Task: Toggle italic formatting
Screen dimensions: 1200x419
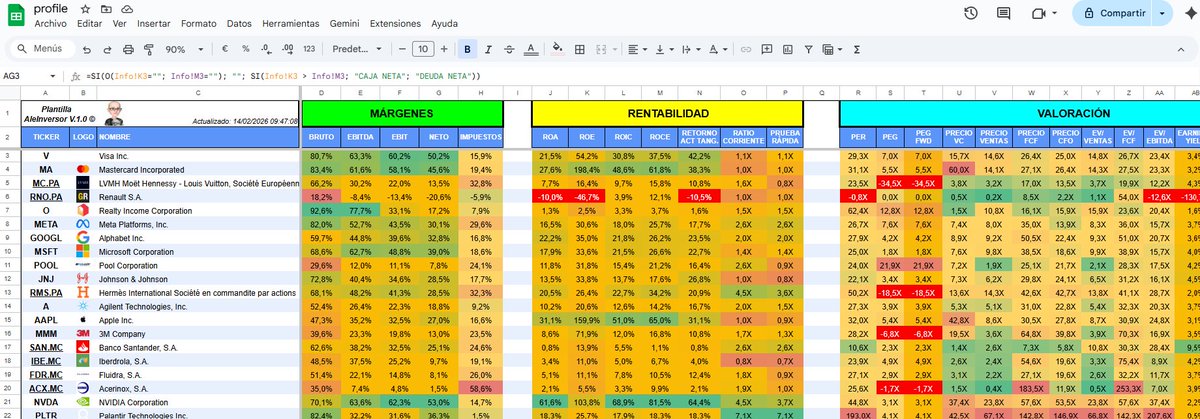Action: [489, 48]
